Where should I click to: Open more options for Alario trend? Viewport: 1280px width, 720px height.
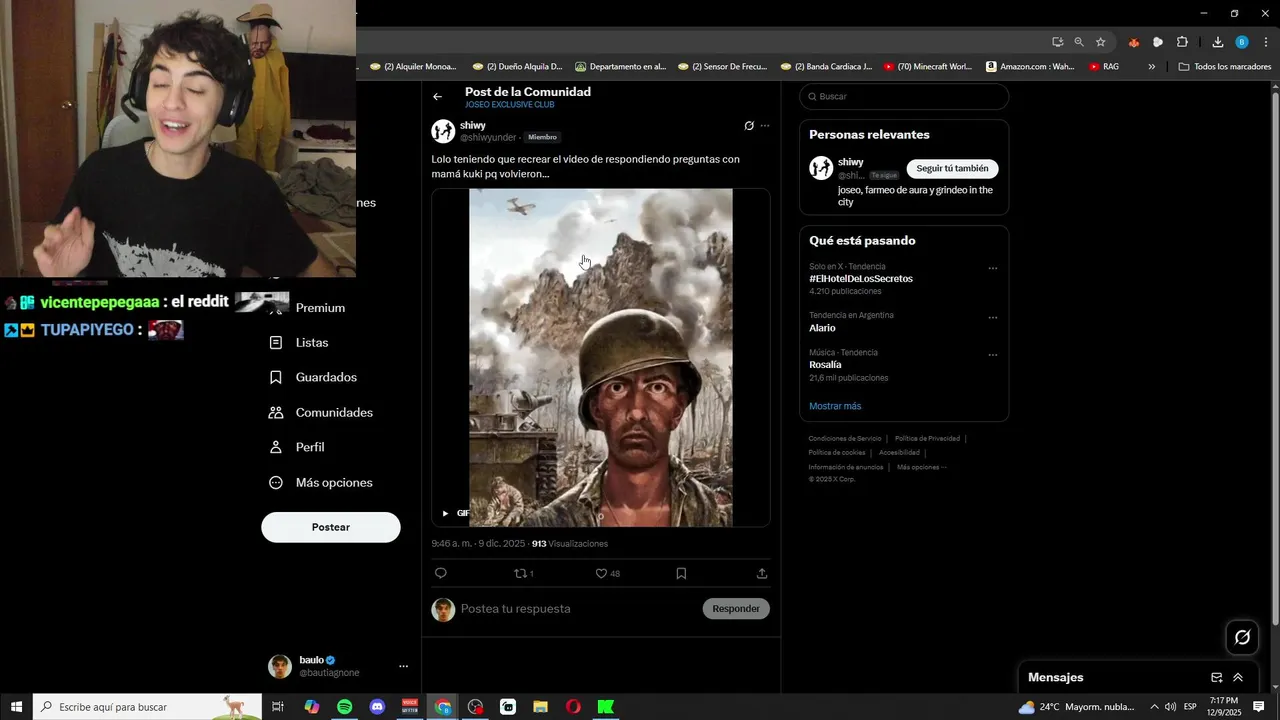tap(993, 317)
